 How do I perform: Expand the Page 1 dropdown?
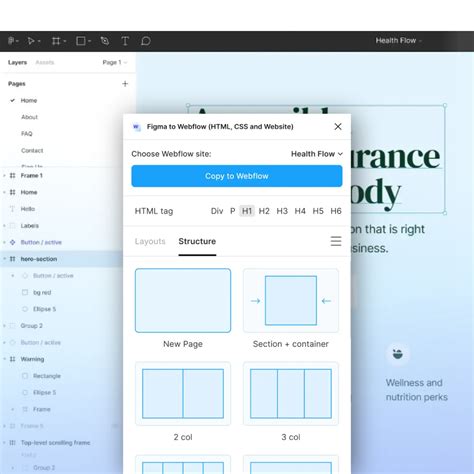115,62
